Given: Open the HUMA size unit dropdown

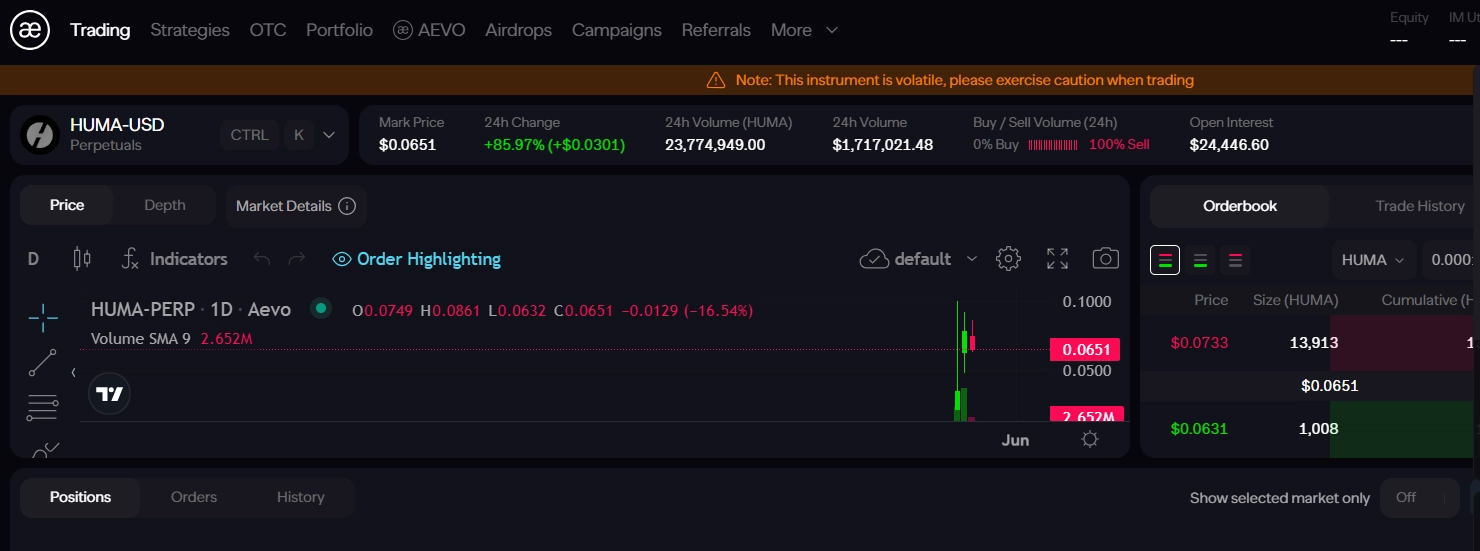Looking at the screenshot, I should tap(1374, 260).
